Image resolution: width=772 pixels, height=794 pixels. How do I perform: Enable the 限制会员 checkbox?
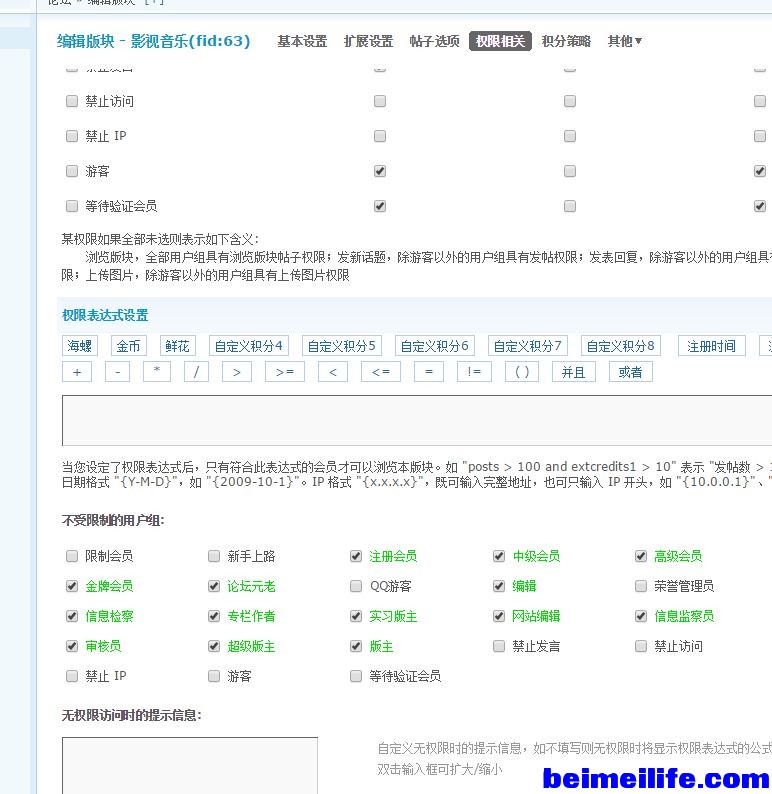(72, 556)
